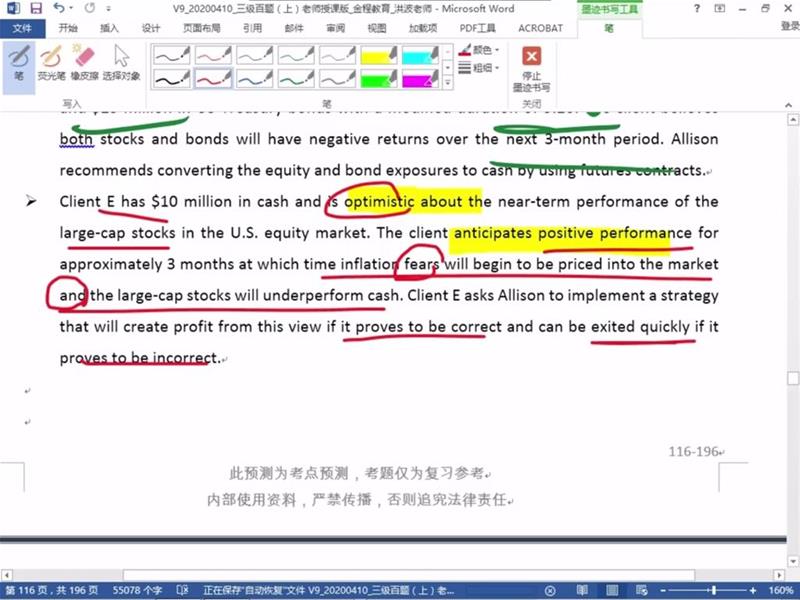
Task: Pick the thin red pen in gallery
Action: point(213,55)
